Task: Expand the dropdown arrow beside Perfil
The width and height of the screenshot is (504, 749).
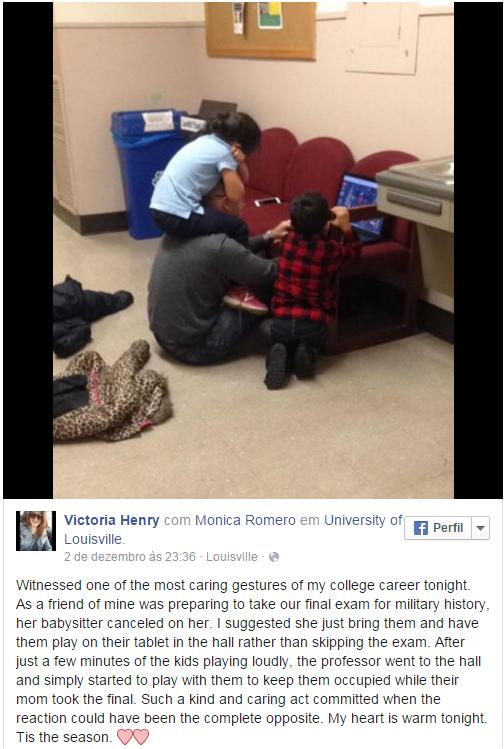Action: coord(480,528)
